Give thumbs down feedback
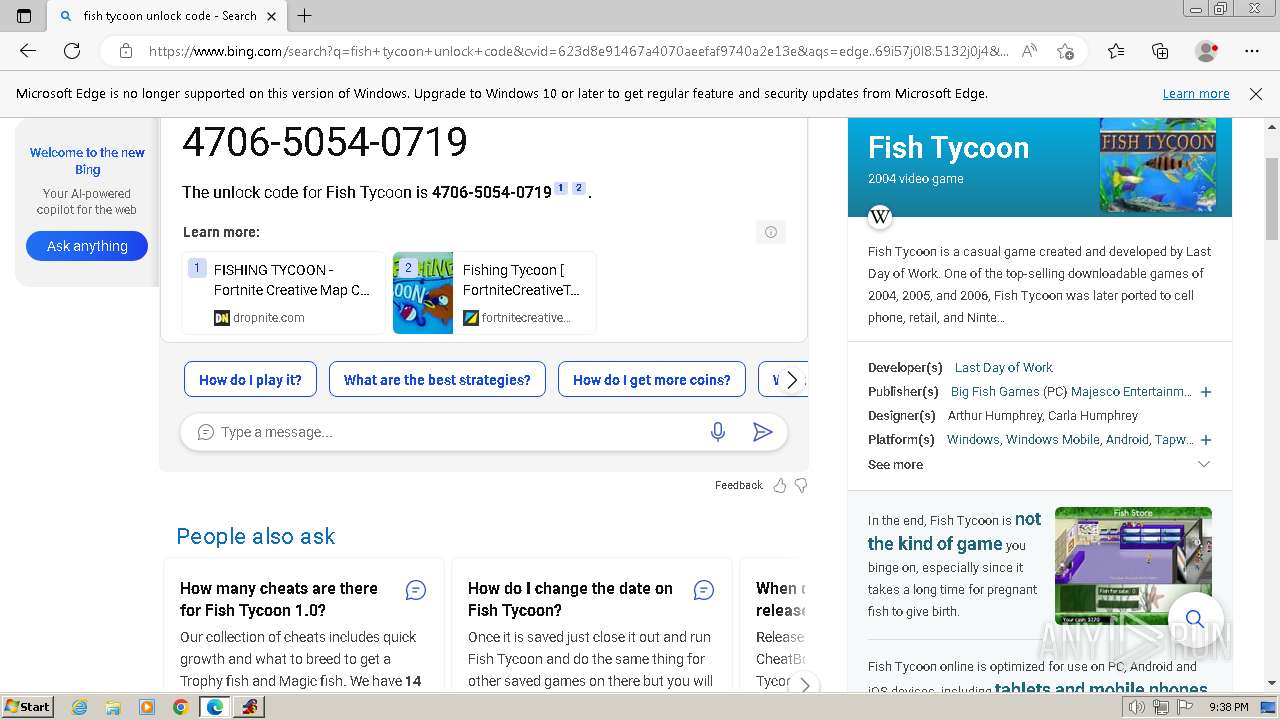 coord(801,485)
